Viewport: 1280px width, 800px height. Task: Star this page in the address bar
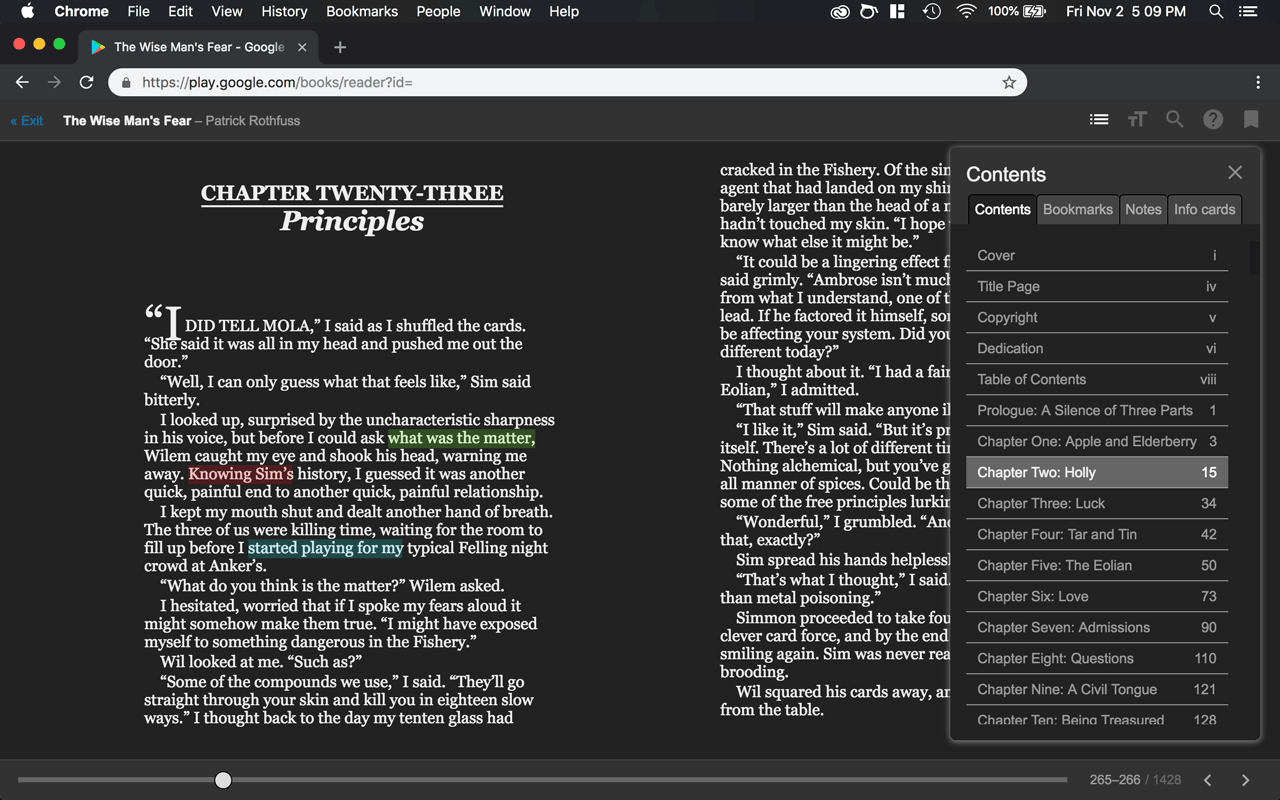point(1009,82)
